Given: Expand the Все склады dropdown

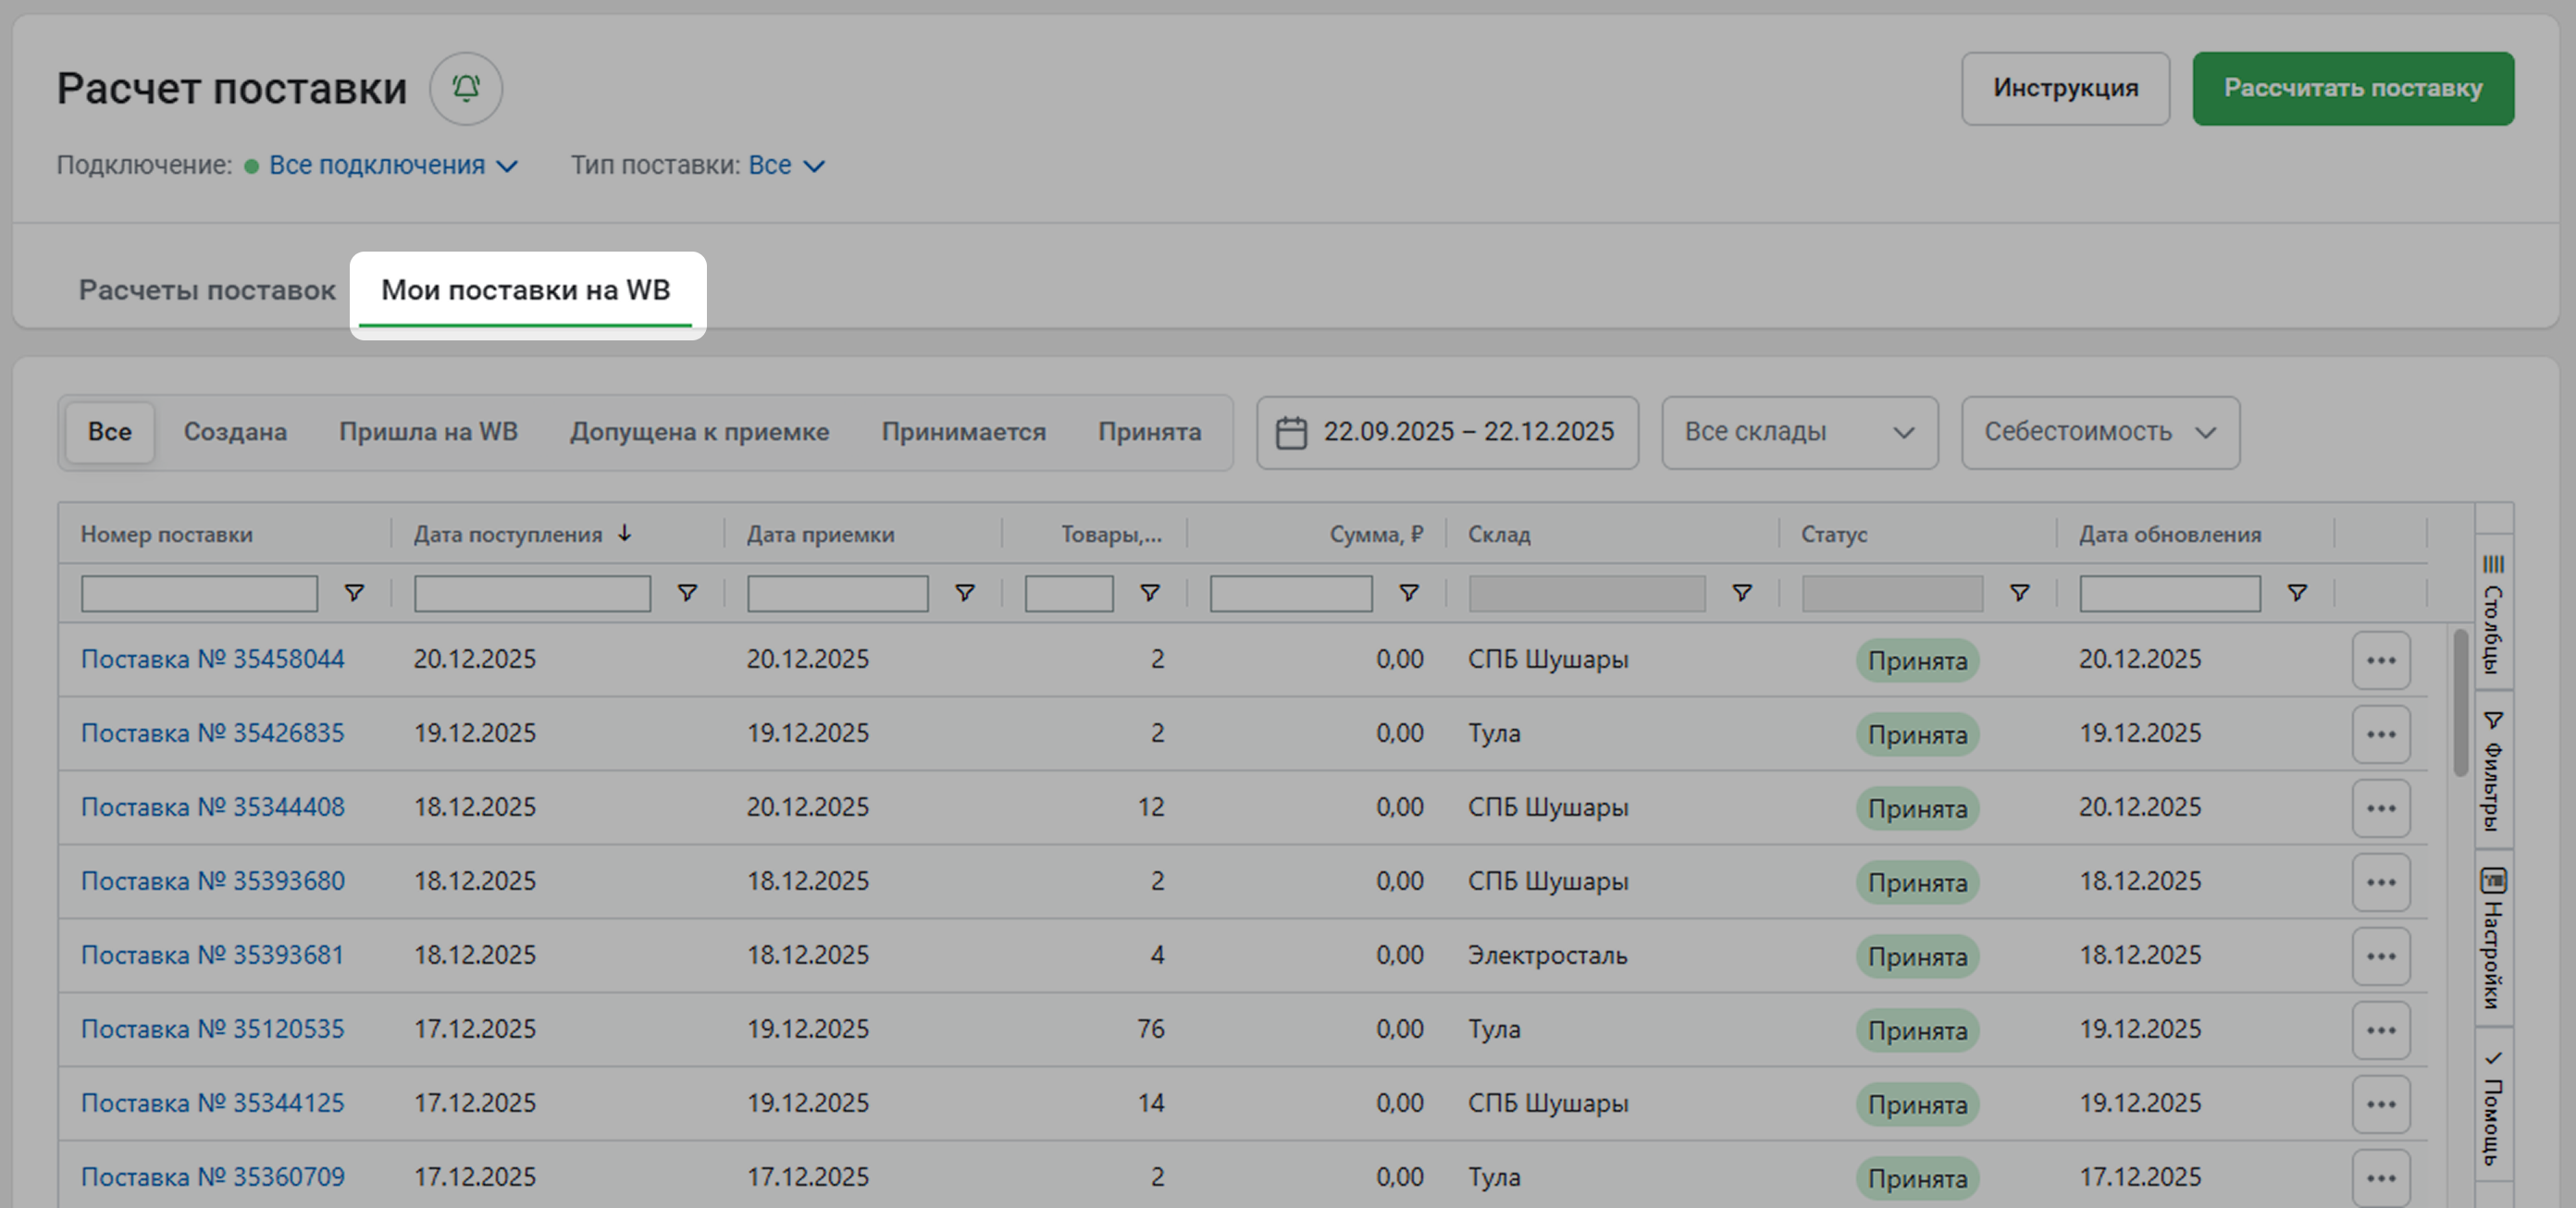Looking at the screenshot, I should pyautogui.click(x=1799, y=432).
